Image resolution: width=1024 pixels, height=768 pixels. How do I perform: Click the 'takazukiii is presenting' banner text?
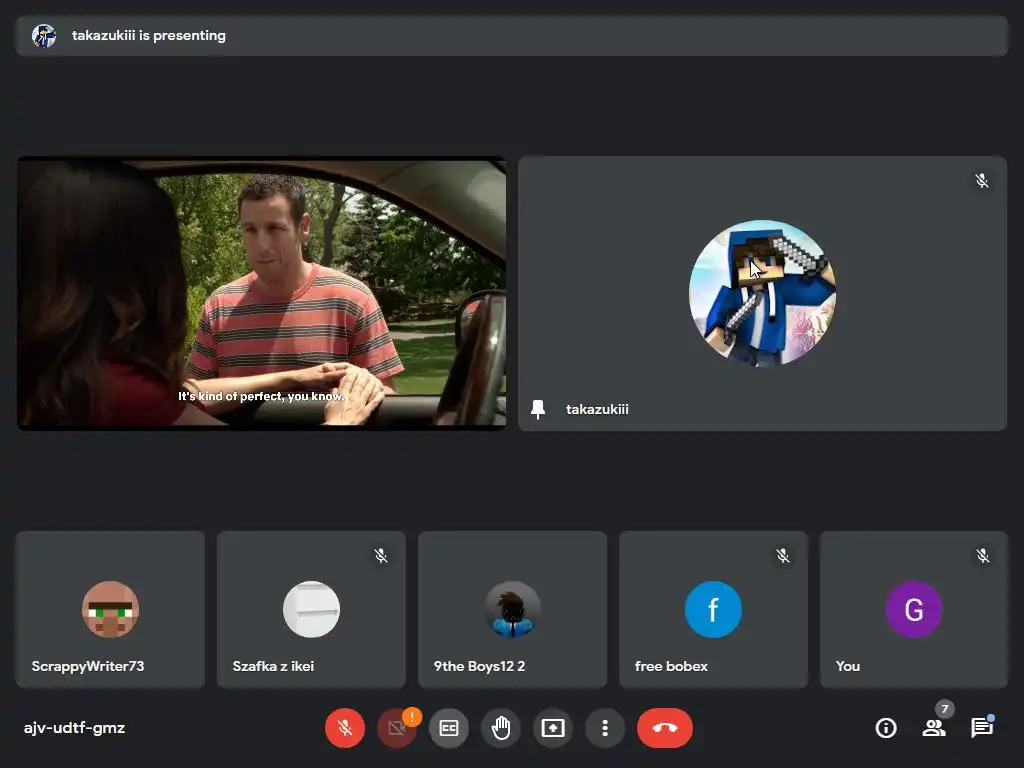point(149,36)
